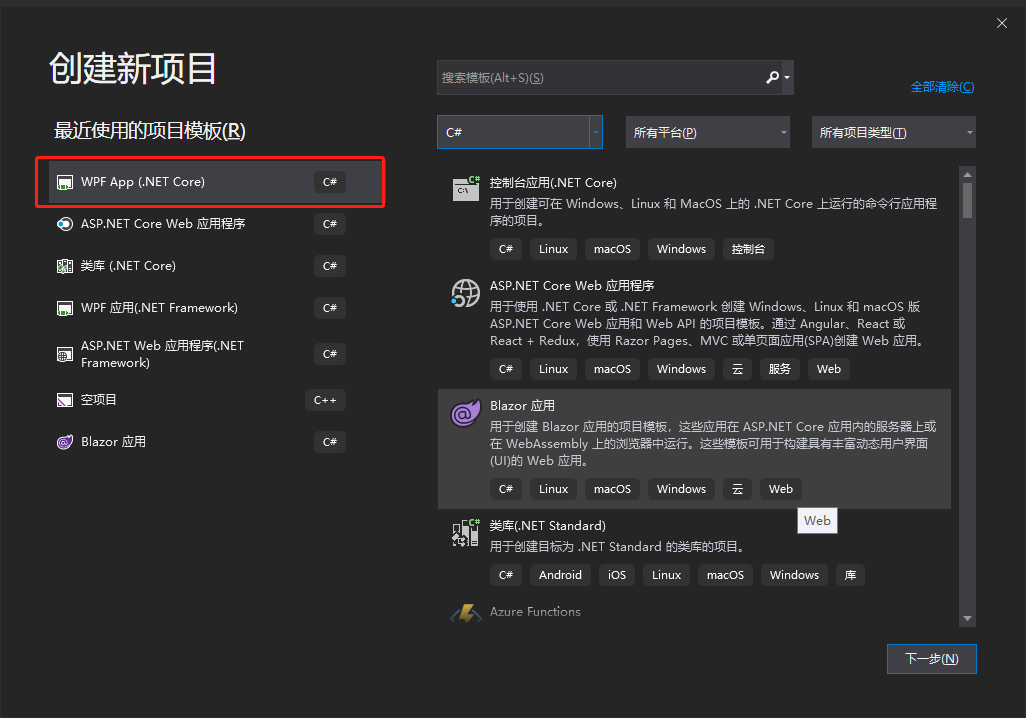1026x718 pixels.
Task: Close the create new project dialog
Action: [x=1002, y=23]
